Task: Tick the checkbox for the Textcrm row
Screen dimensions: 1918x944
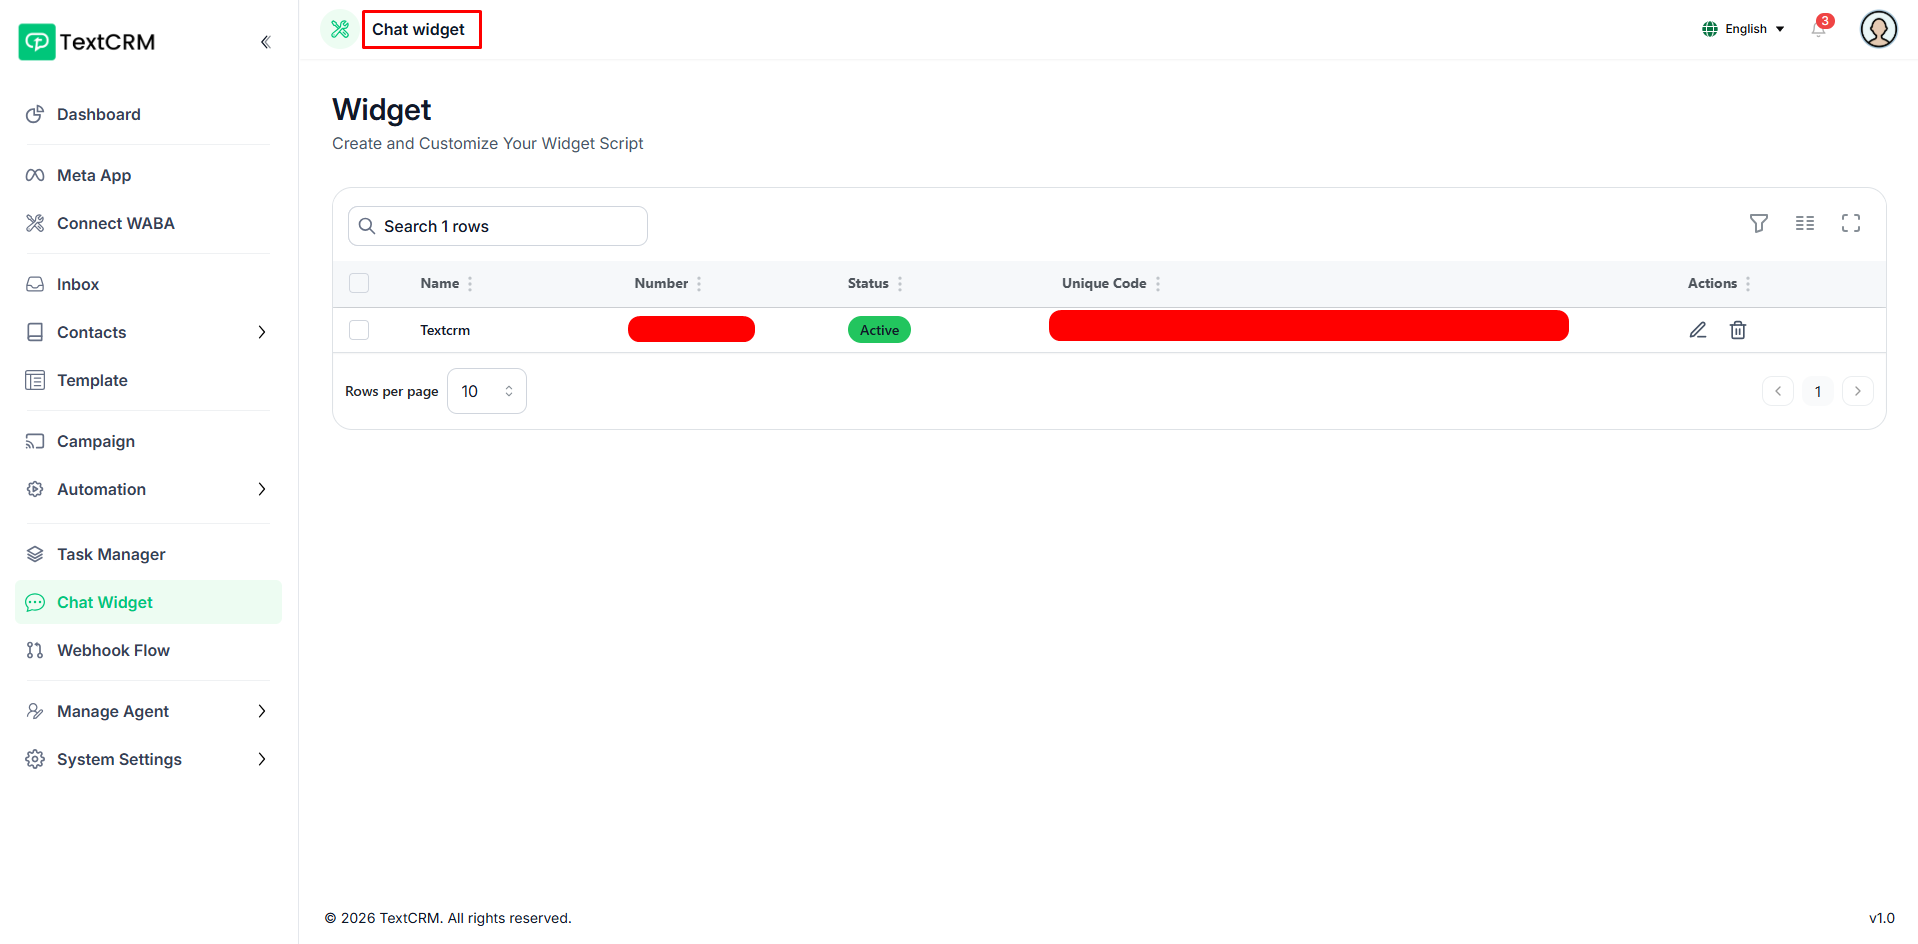Action: coord(359,330)
